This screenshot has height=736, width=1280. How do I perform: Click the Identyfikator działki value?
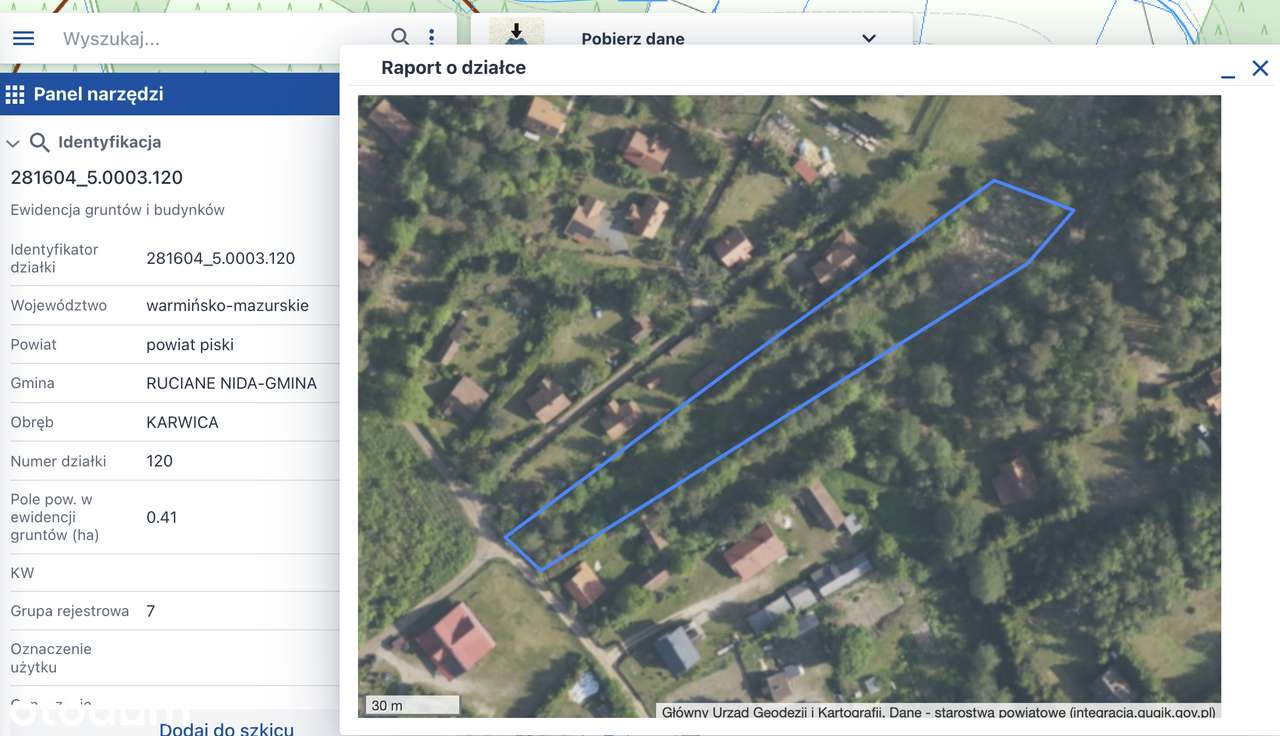click(x=221, y=258)
